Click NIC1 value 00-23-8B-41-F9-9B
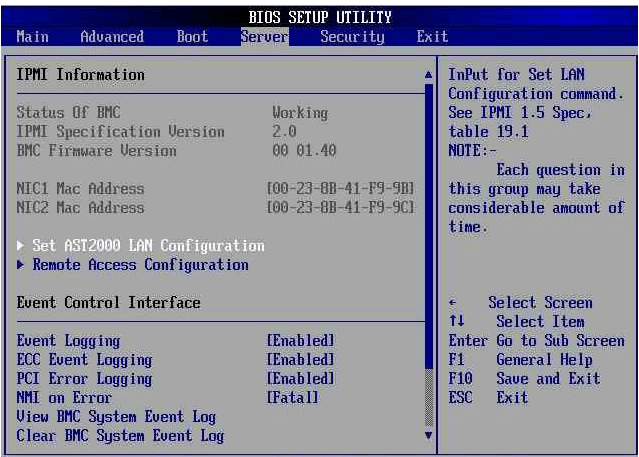Viewport: 639px width, 457px height. (x=340, y=189)
